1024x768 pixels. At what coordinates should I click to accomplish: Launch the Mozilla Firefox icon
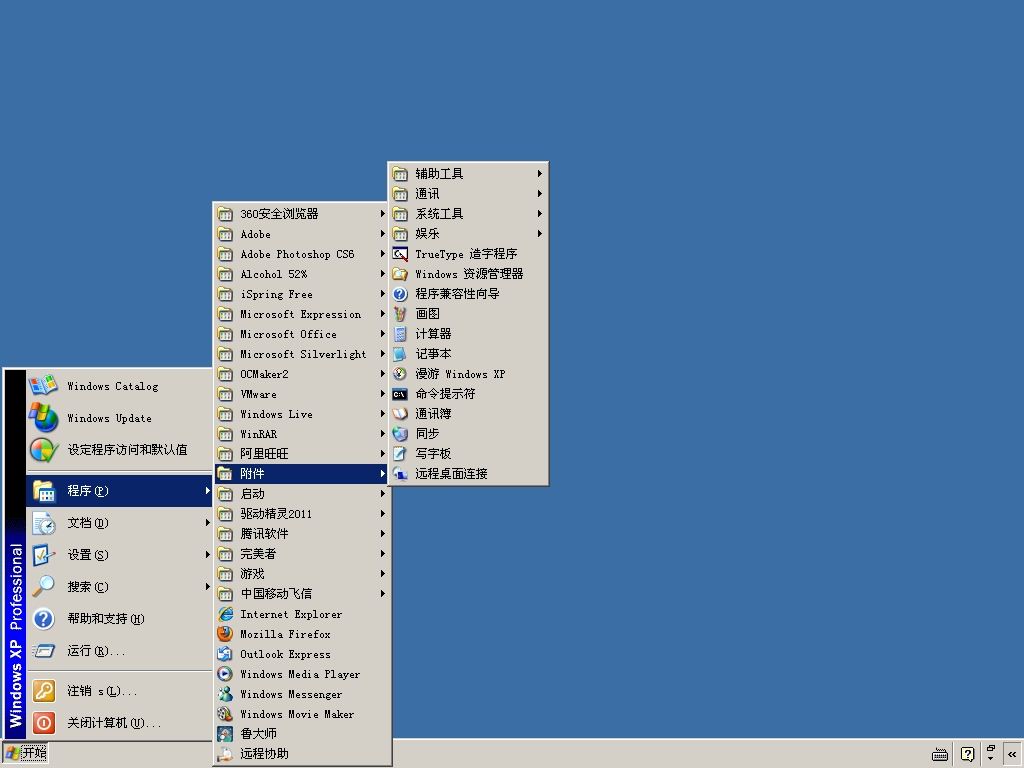pyautogui.click(x=225, y=634)
